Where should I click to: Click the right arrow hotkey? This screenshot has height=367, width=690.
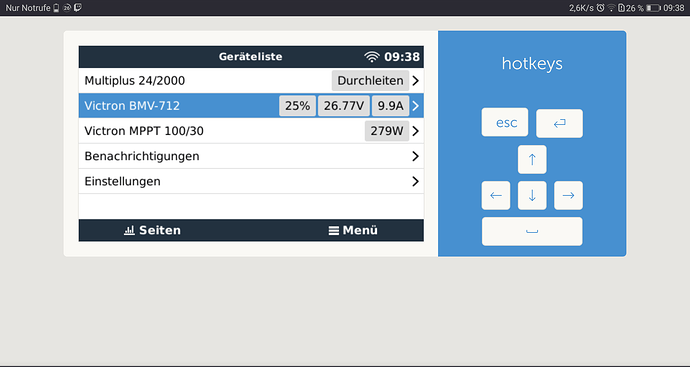pos(569,195)
